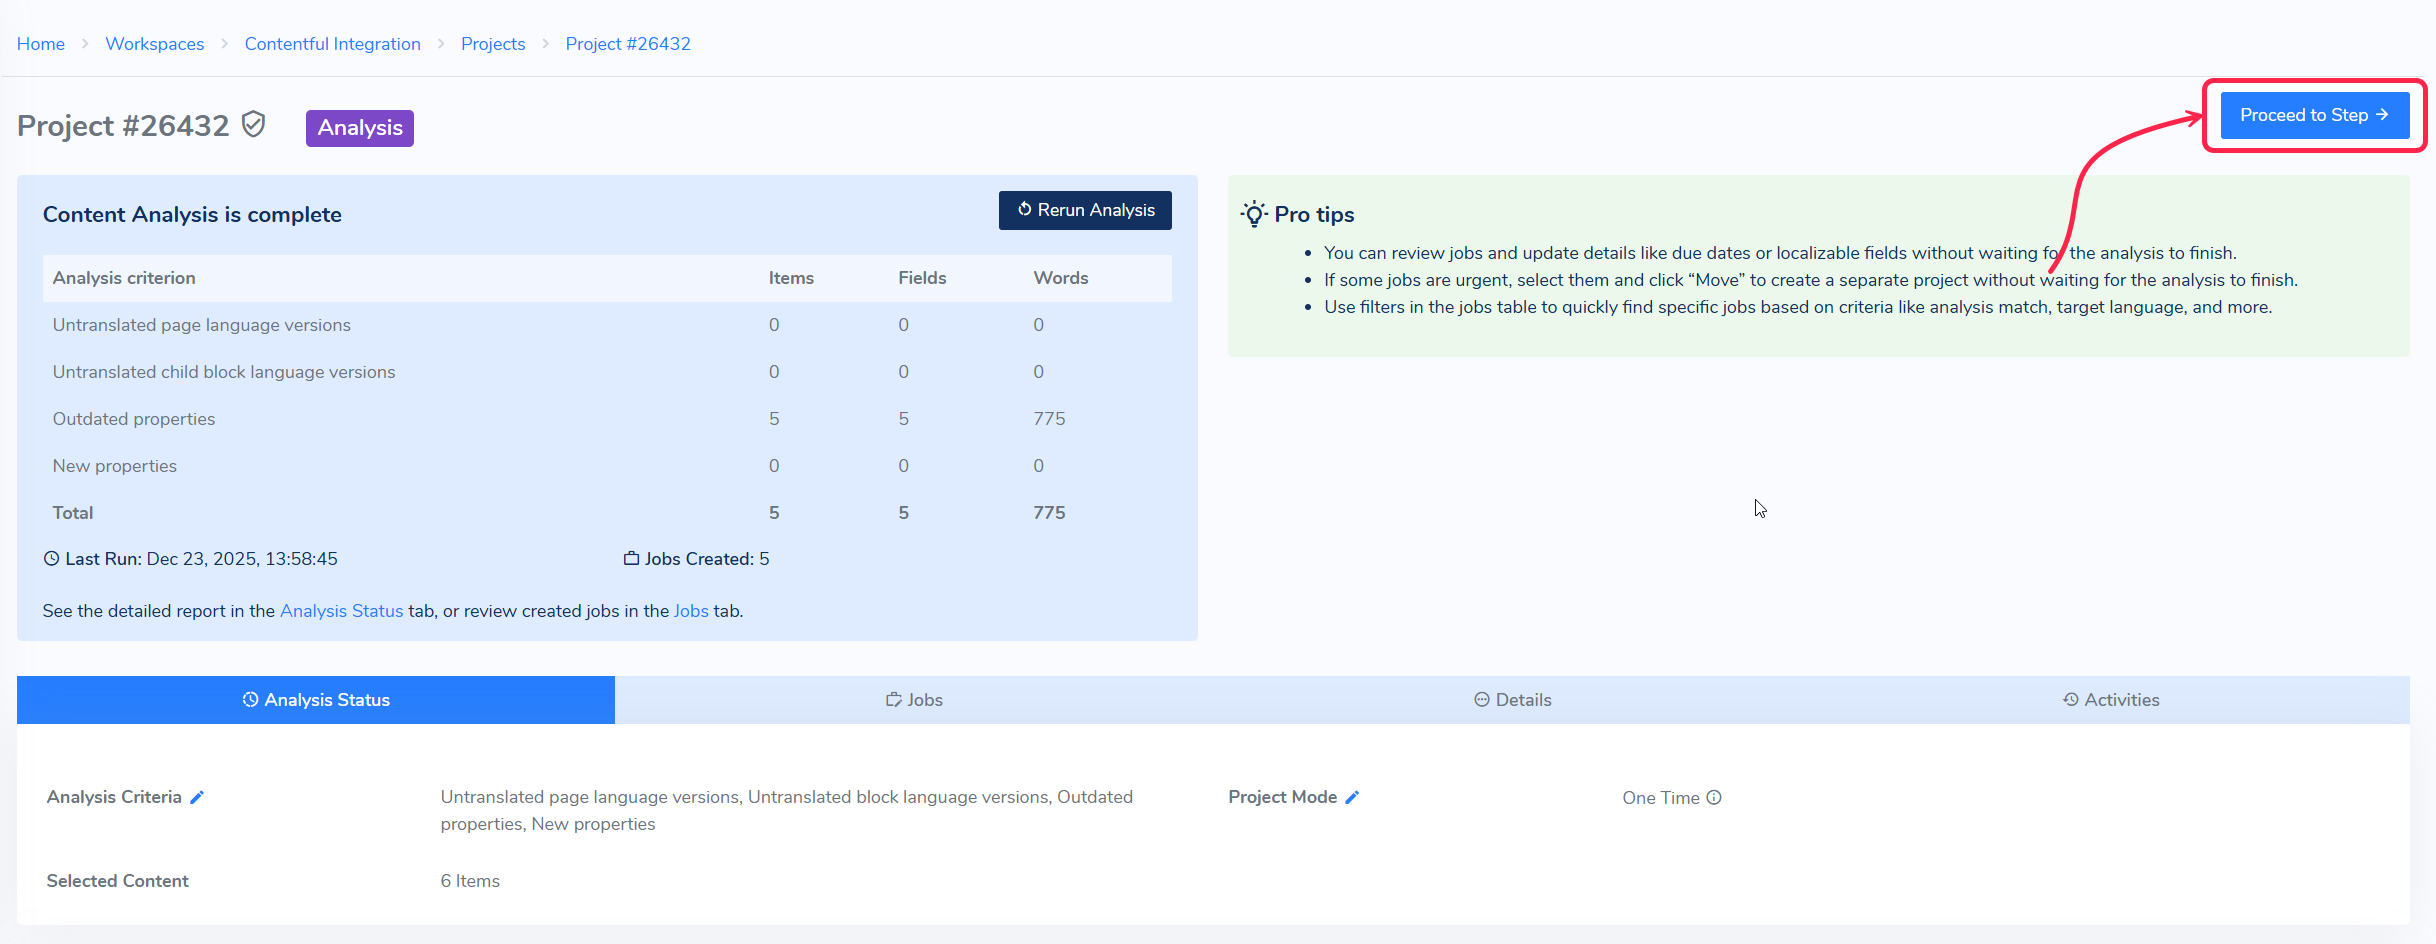Click the Items column header

[x=791, y=278]
